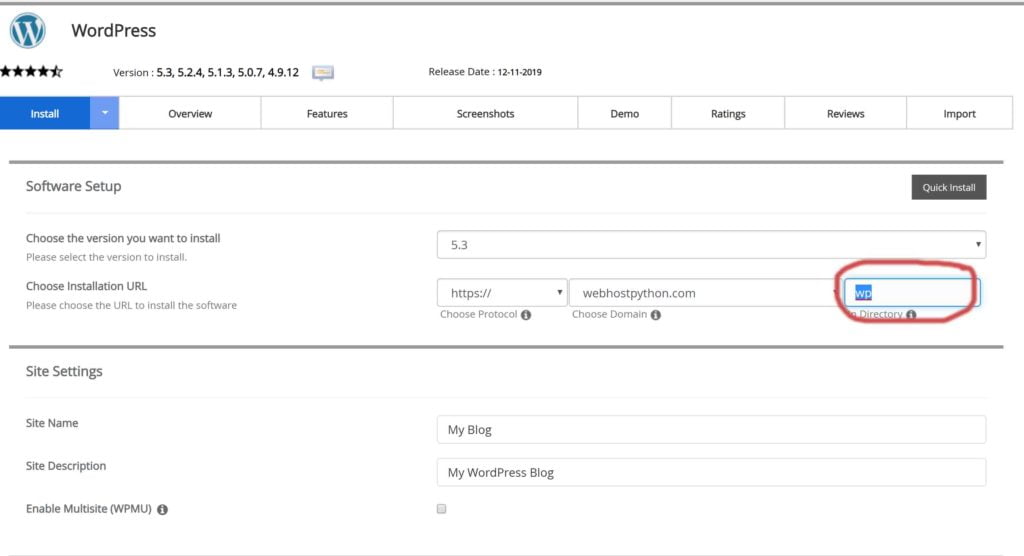Click the version list 5.3, 5.2.4 text
The image size is (1024, 556).
(x=227, y=72)
